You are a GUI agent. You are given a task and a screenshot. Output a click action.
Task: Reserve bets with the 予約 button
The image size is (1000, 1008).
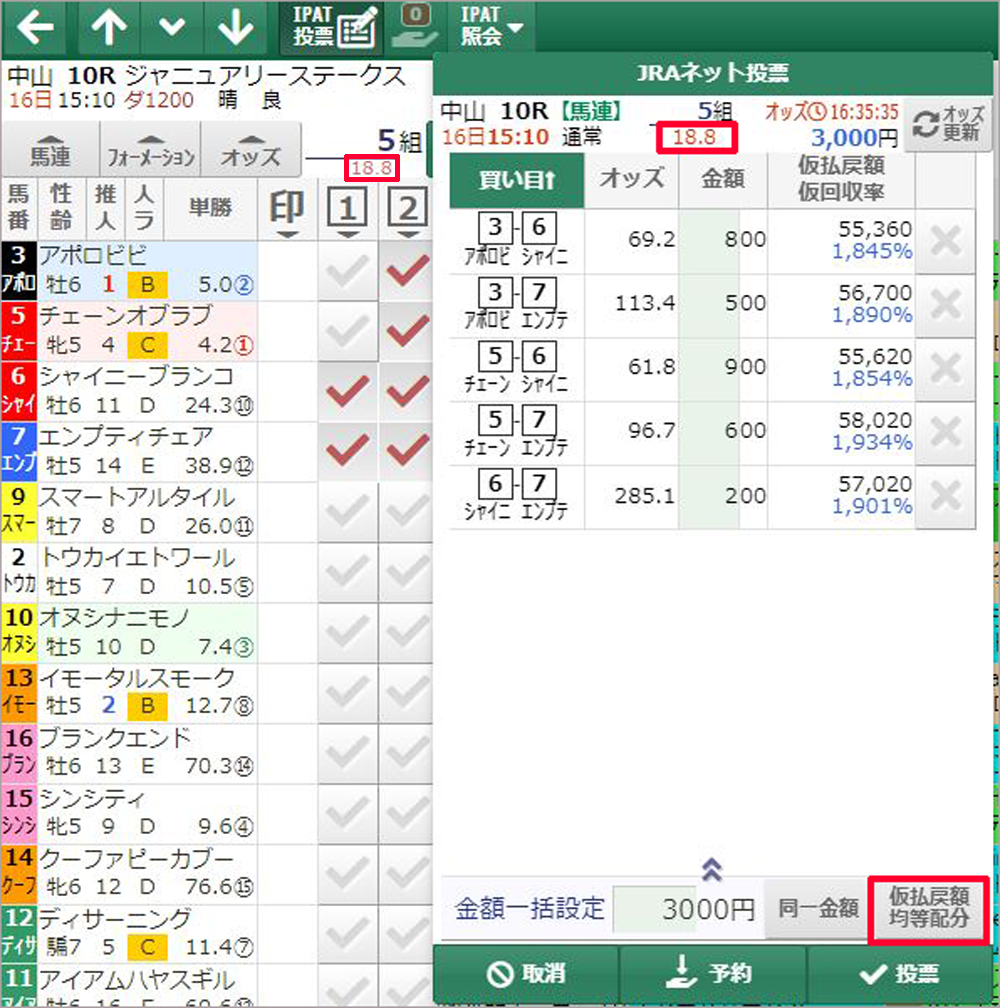(x=712, y=973)
